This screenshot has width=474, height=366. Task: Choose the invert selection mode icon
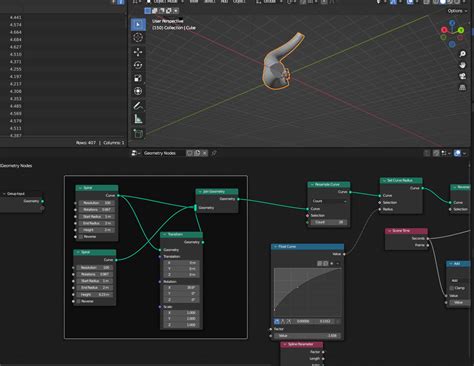click(x=169, y=11)
